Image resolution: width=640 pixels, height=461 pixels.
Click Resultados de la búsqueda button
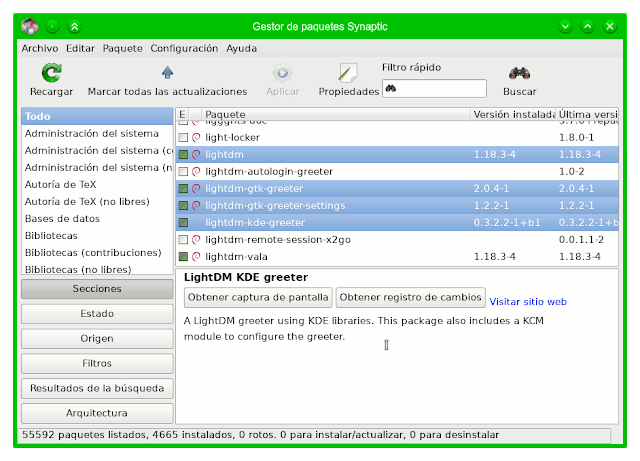point(97,388)
